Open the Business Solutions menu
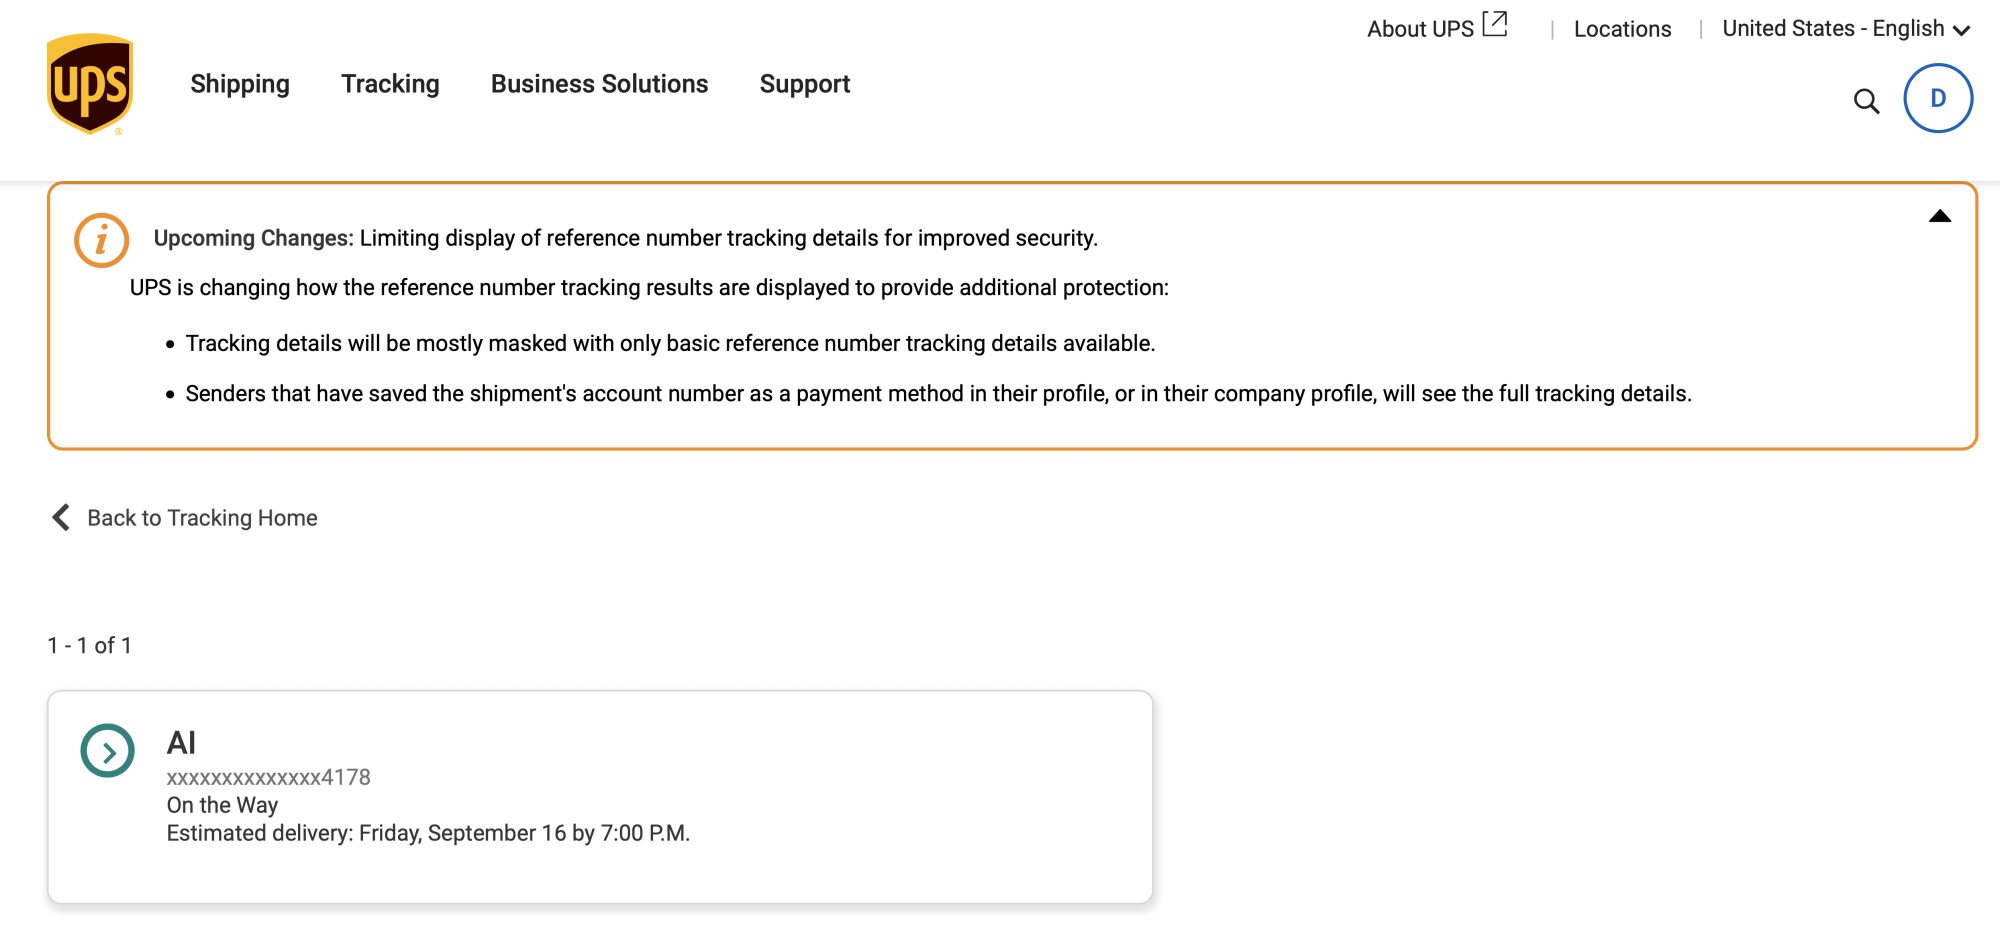Image resolution: width=2000 pixels, height=930 pixels. click(599, 84)
